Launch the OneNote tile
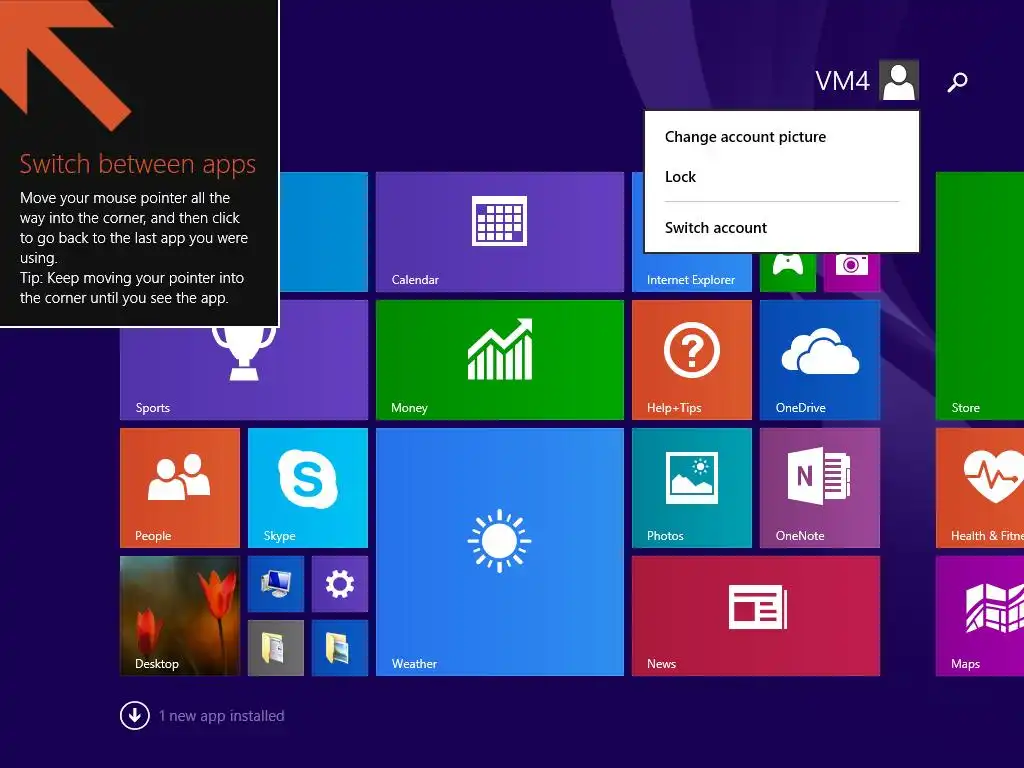 pos(820,488)
